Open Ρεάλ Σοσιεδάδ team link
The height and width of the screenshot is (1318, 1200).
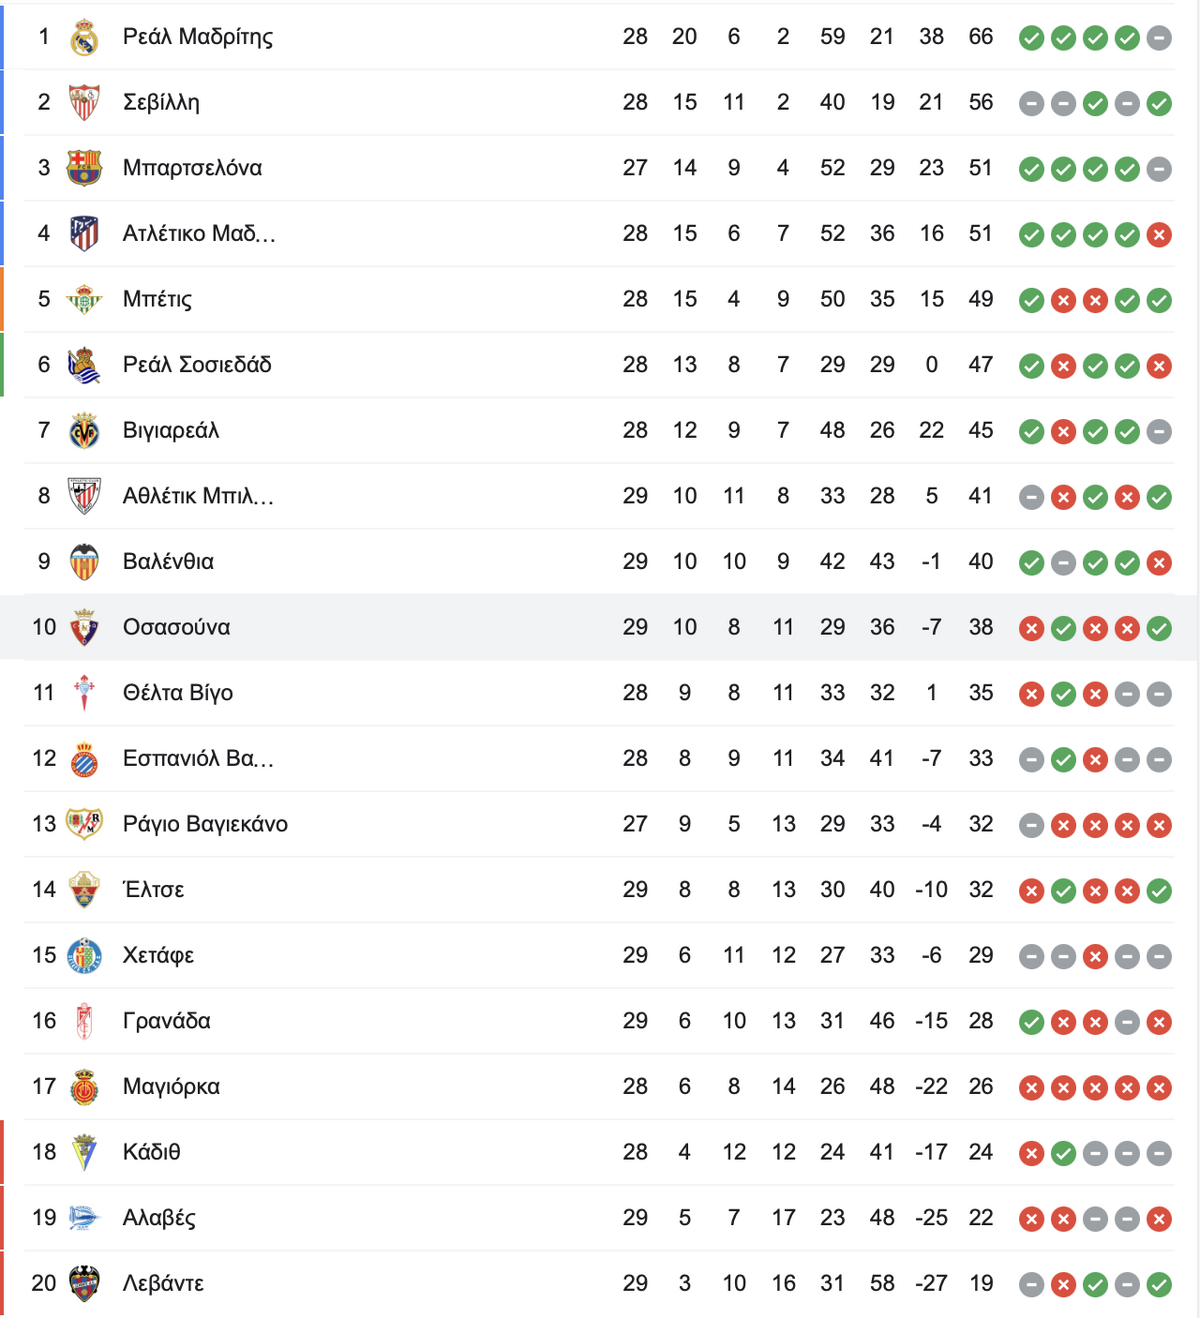(x=197, y=365)
